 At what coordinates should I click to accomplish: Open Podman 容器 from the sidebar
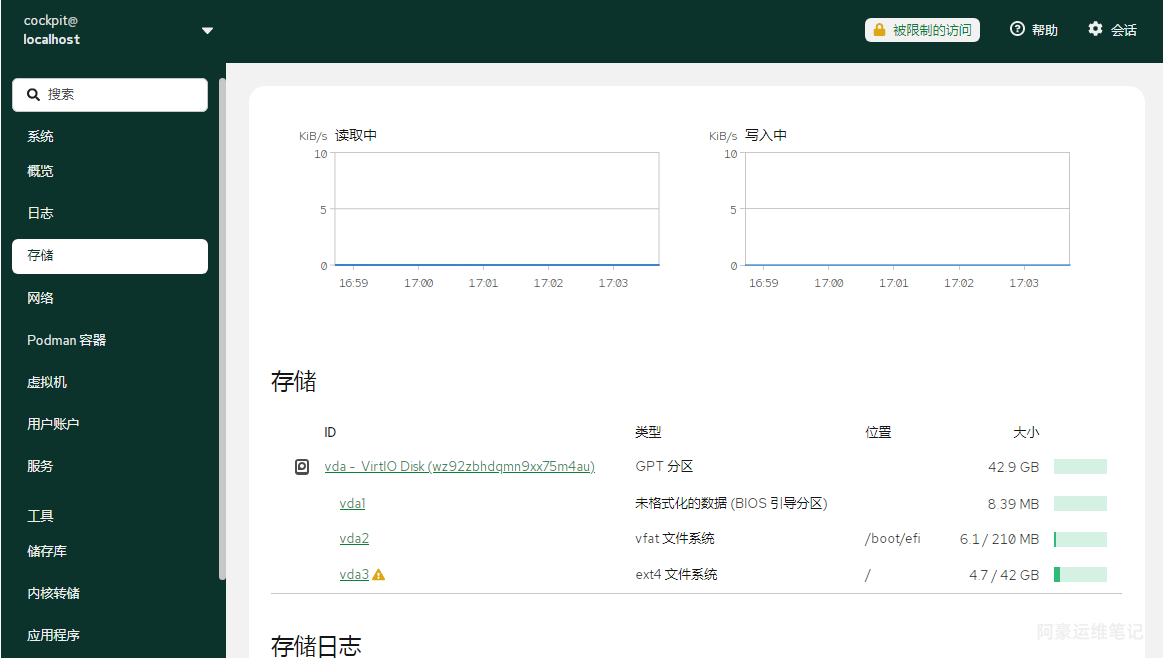[66, 340]
